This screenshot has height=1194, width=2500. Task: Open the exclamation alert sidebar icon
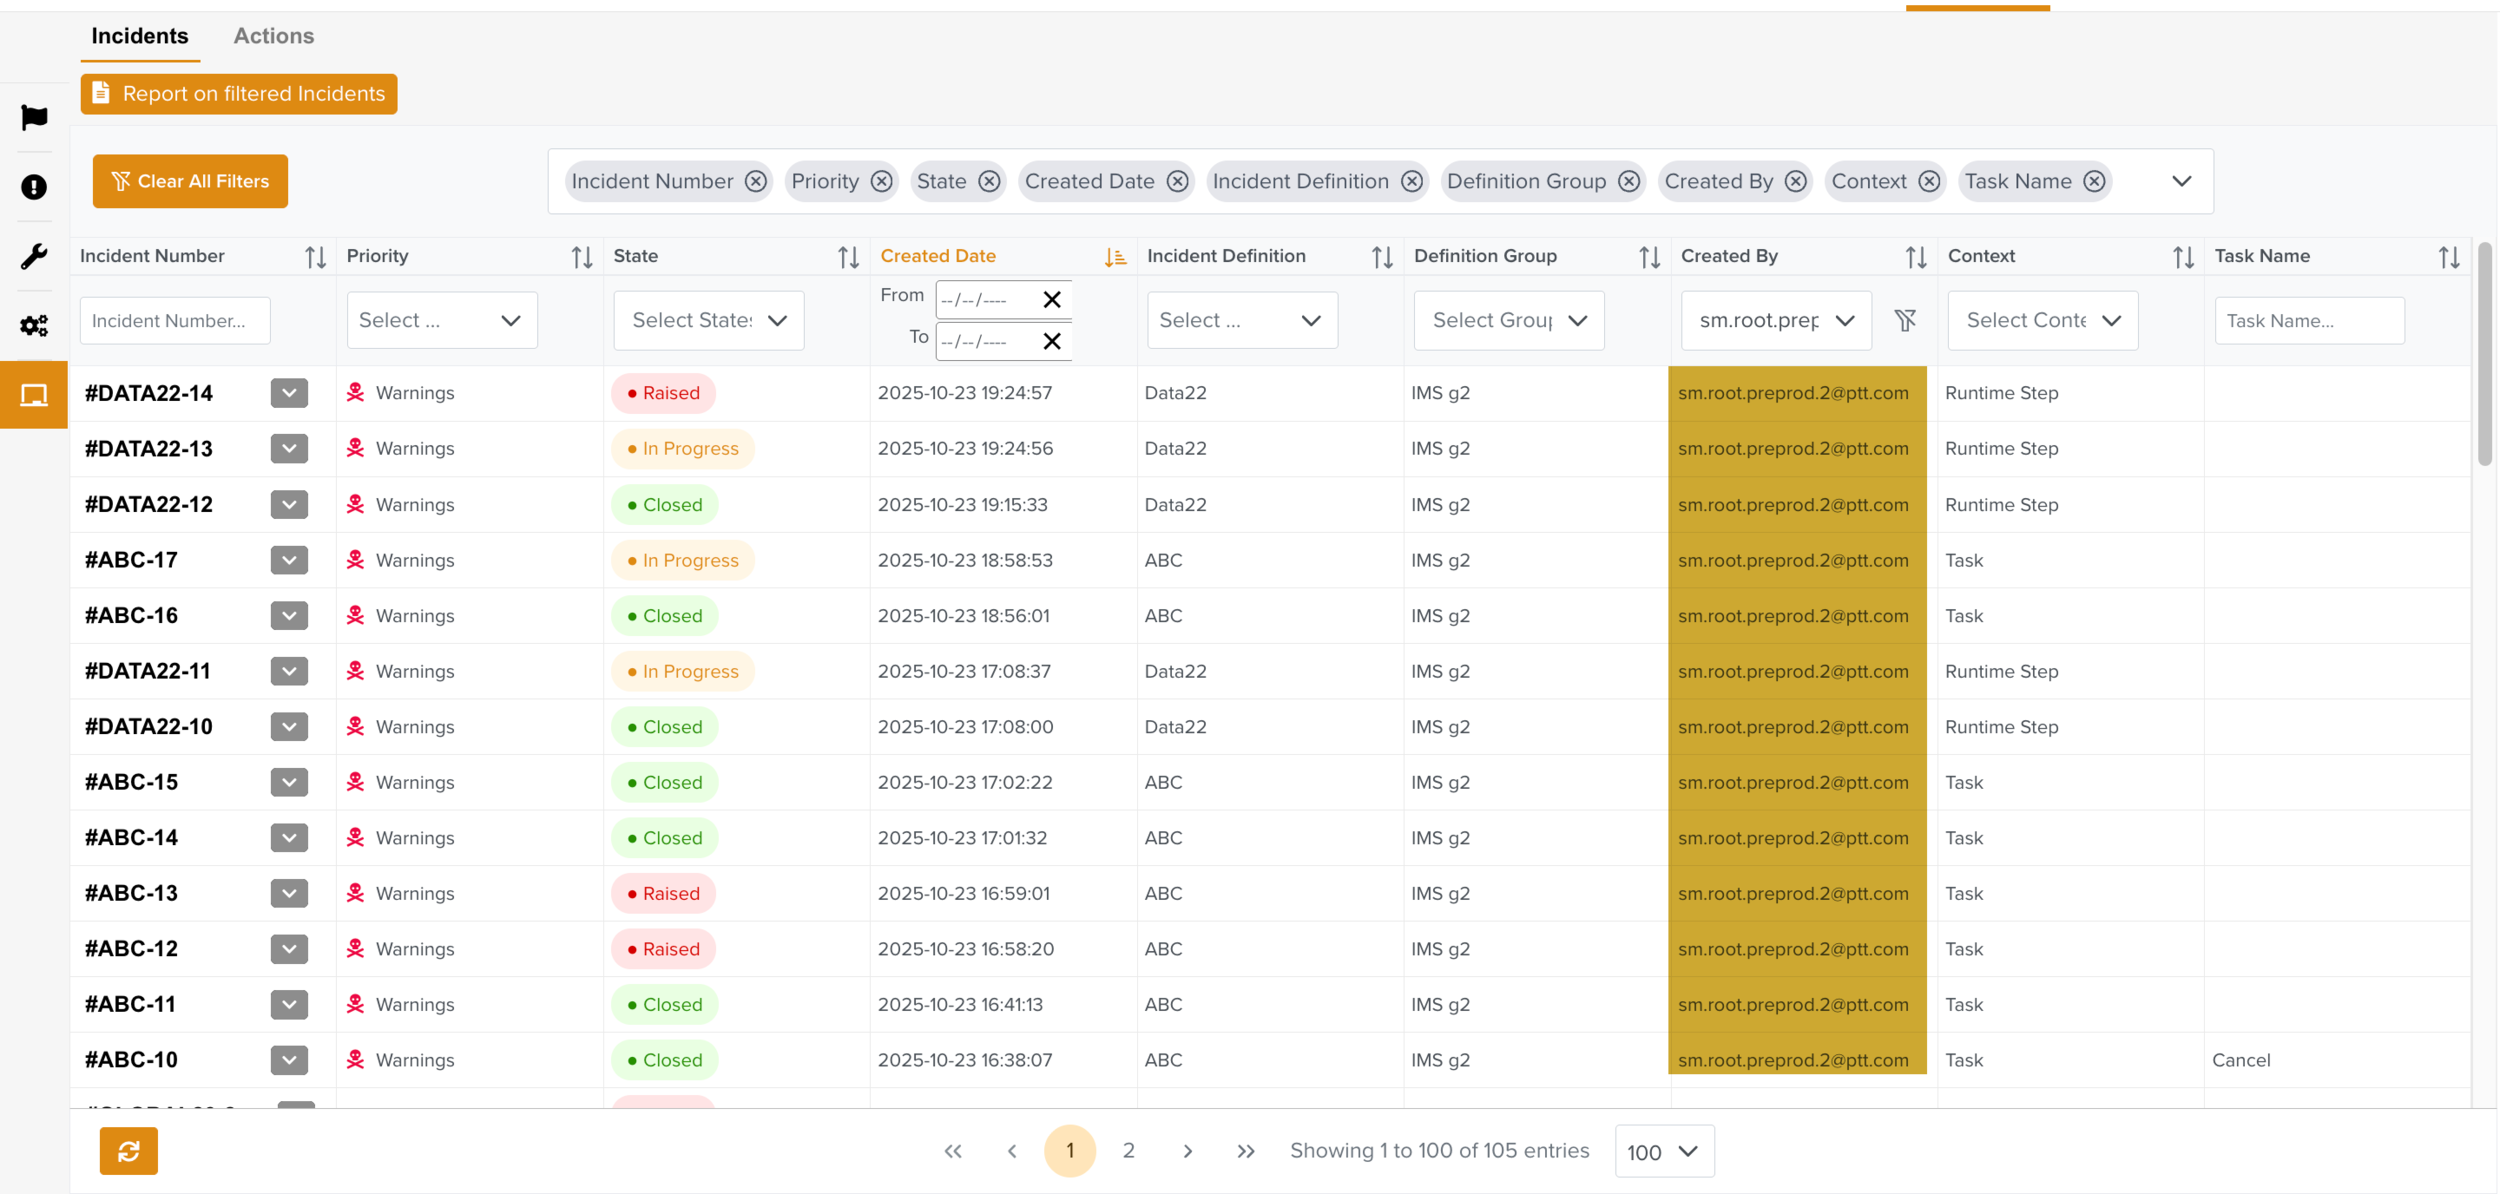click(x=34, y=187)
